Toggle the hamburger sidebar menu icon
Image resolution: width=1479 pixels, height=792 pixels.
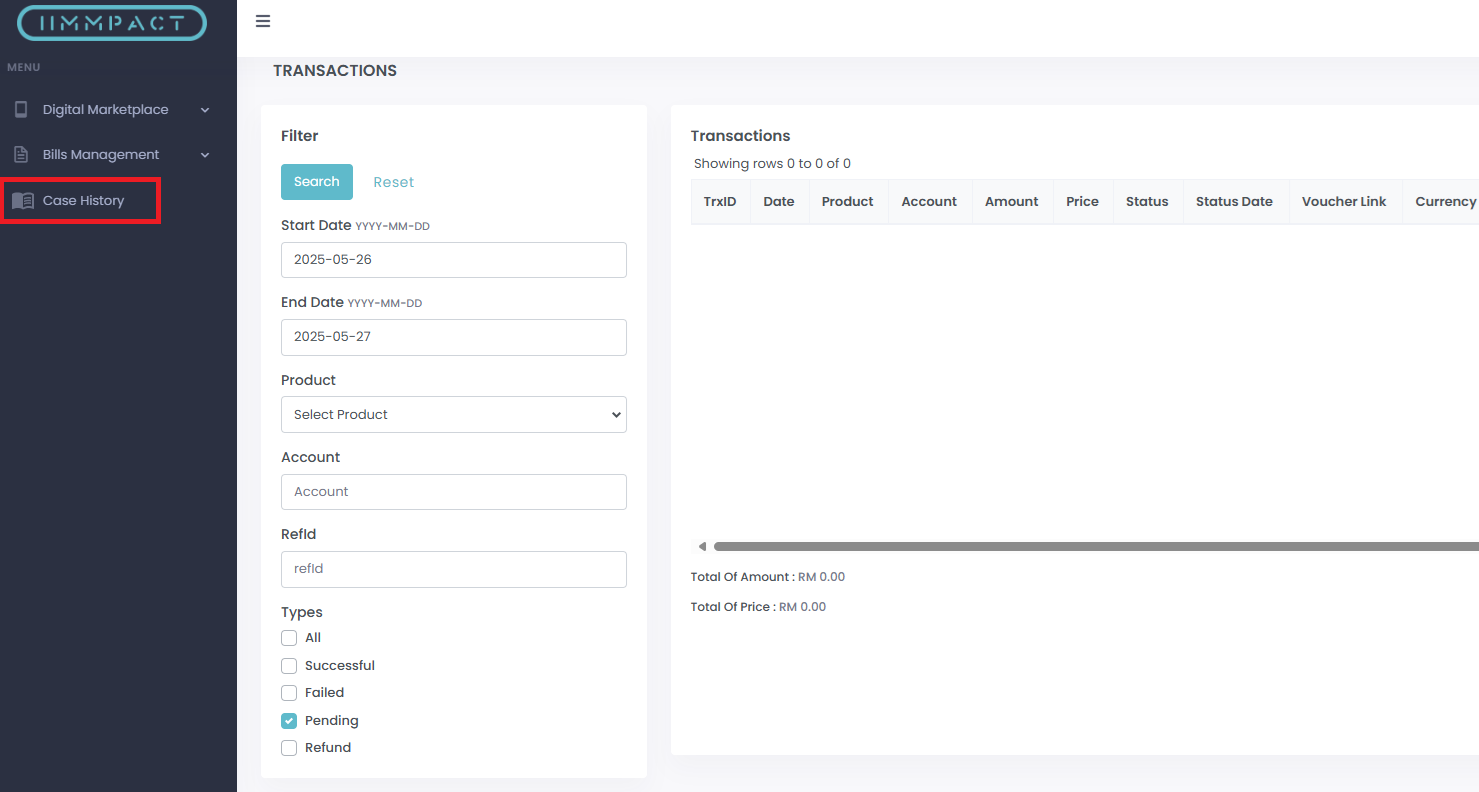point(263,22)
